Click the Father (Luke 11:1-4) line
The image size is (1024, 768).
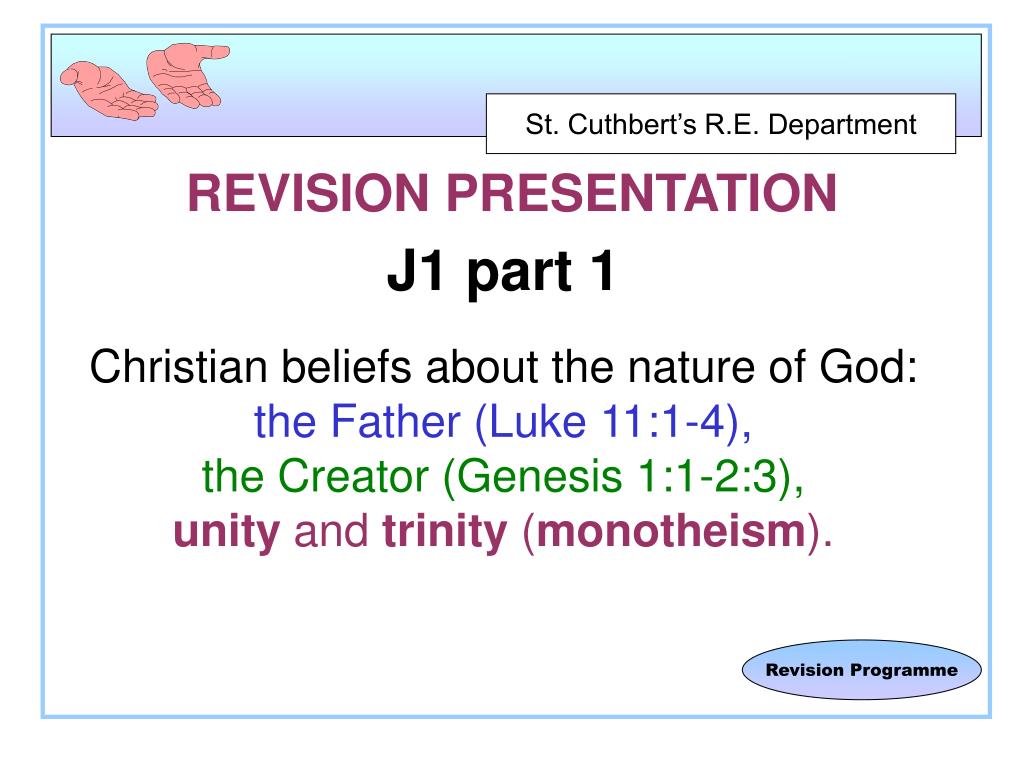coord(503,422)
